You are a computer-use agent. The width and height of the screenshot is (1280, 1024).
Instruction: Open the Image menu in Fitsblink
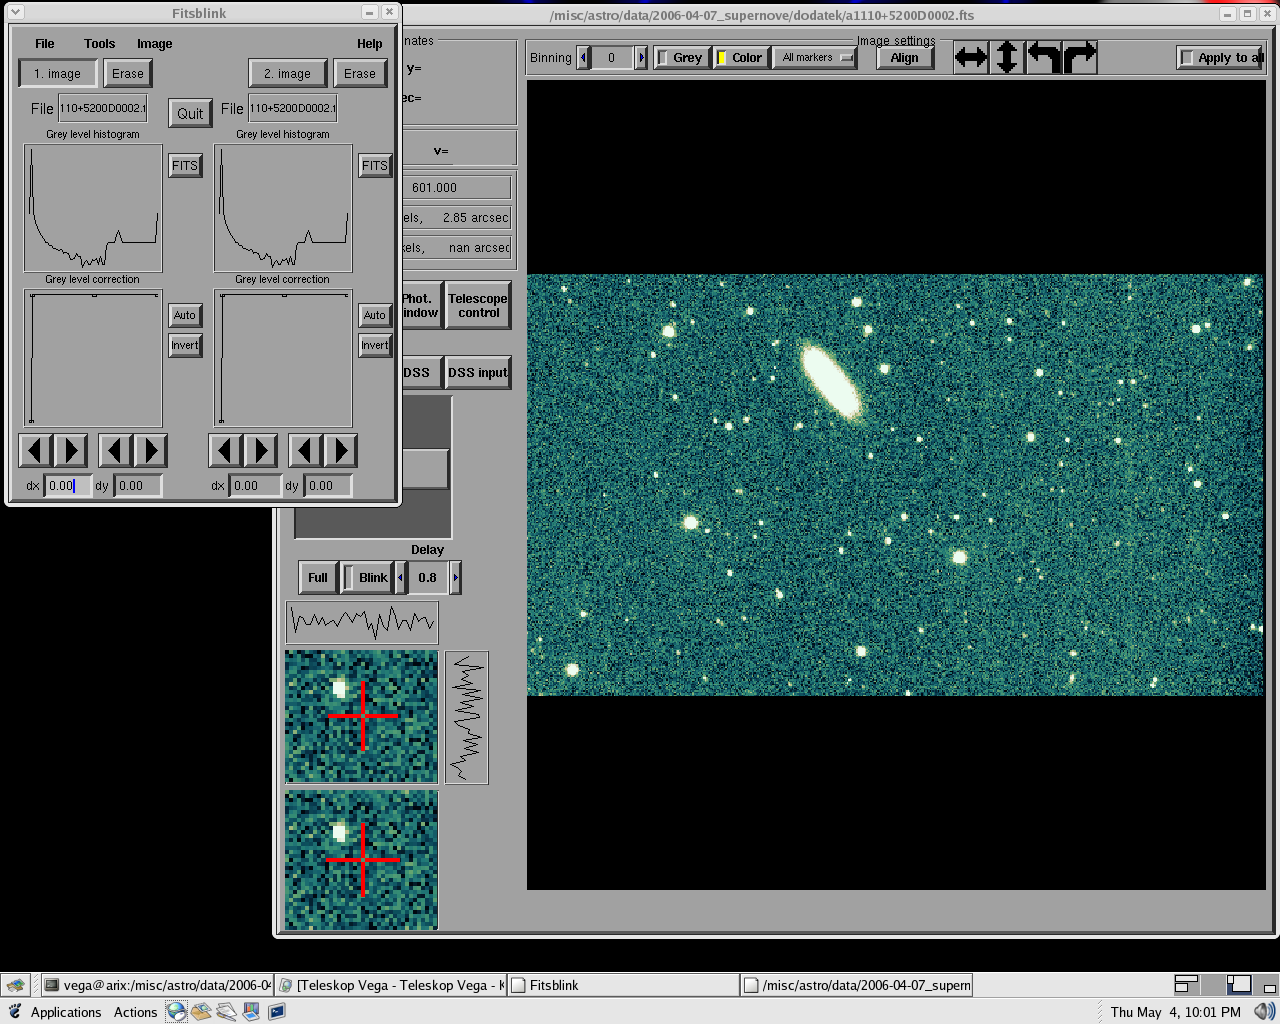coord(155,44)
